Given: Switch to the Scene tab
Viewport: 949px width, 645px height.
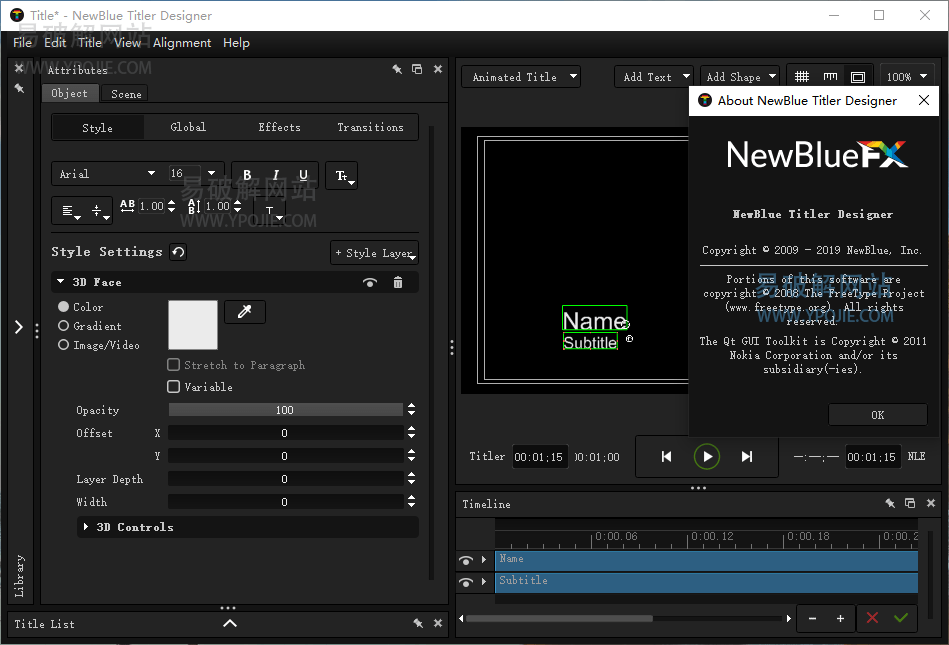Looking at the screenshot, I should click(126, 94).
